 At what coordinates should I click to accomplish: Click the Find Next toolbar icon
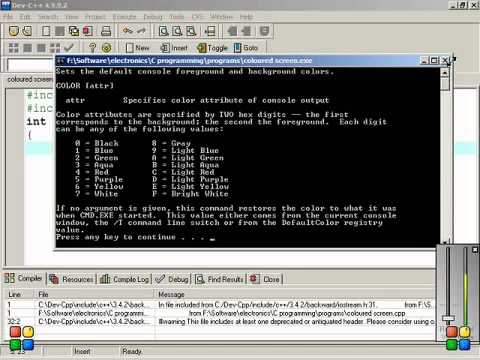pos(191,31)
